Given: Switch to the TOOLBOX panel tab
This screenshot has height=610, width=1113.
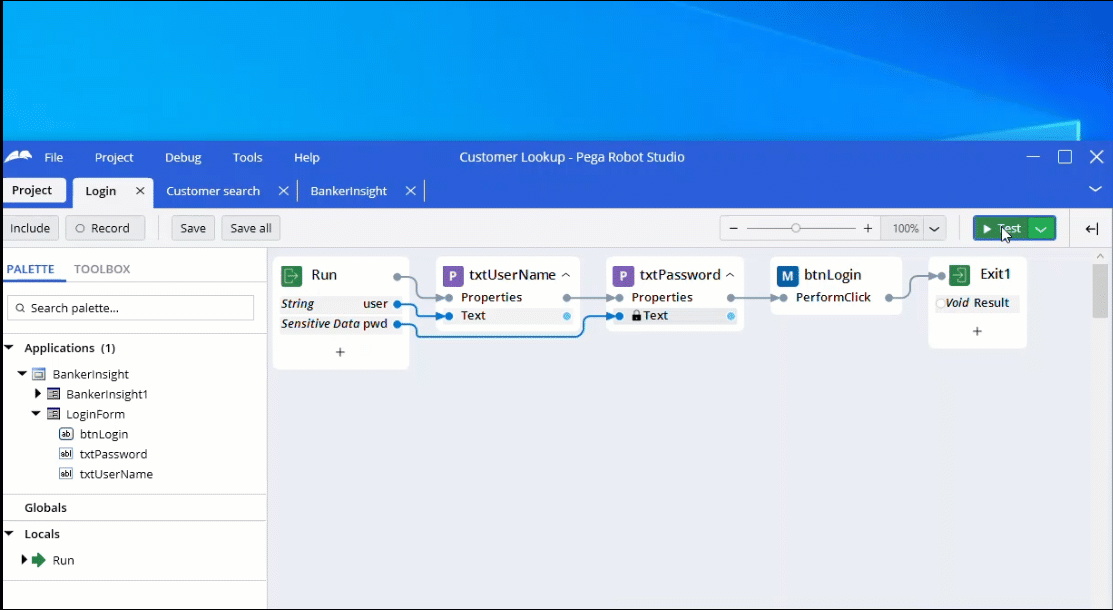Looking at the screenshot, I should pos(102,269).
